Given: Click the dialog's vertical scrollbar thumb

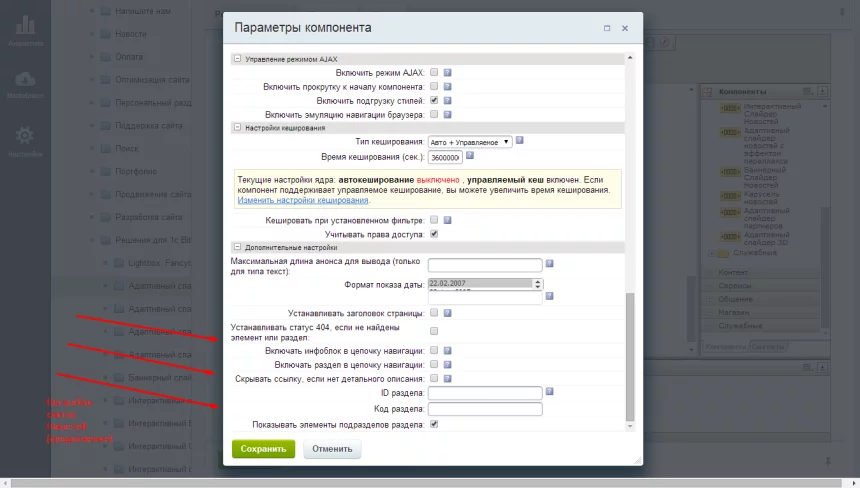Looking at the screenshot, I should (629, 355).
